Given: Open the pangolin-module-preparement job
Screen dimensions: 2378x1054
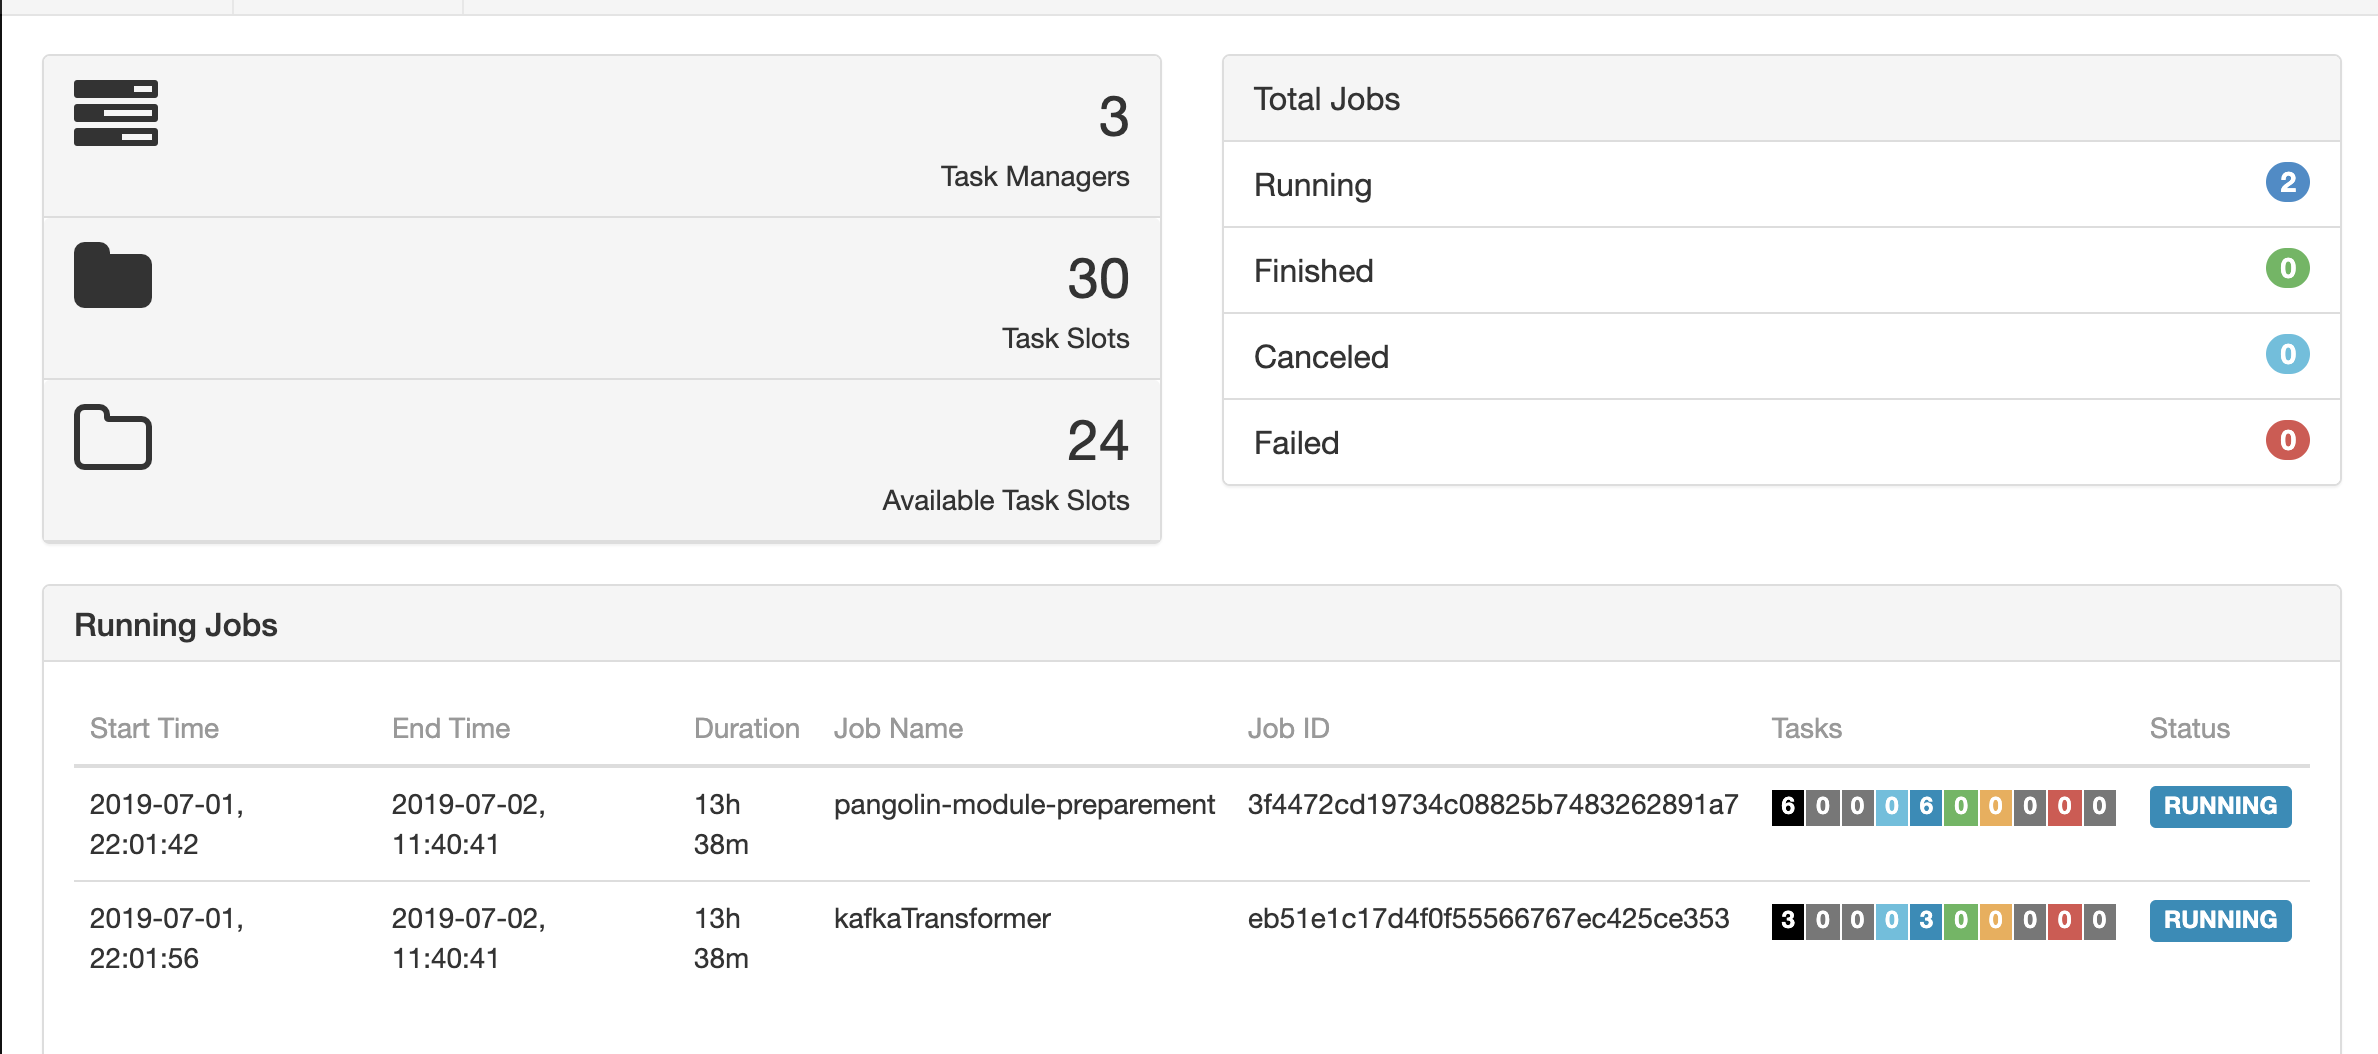Looking at the screenshot, I should pyautogui.click(x=1023, y=805).
